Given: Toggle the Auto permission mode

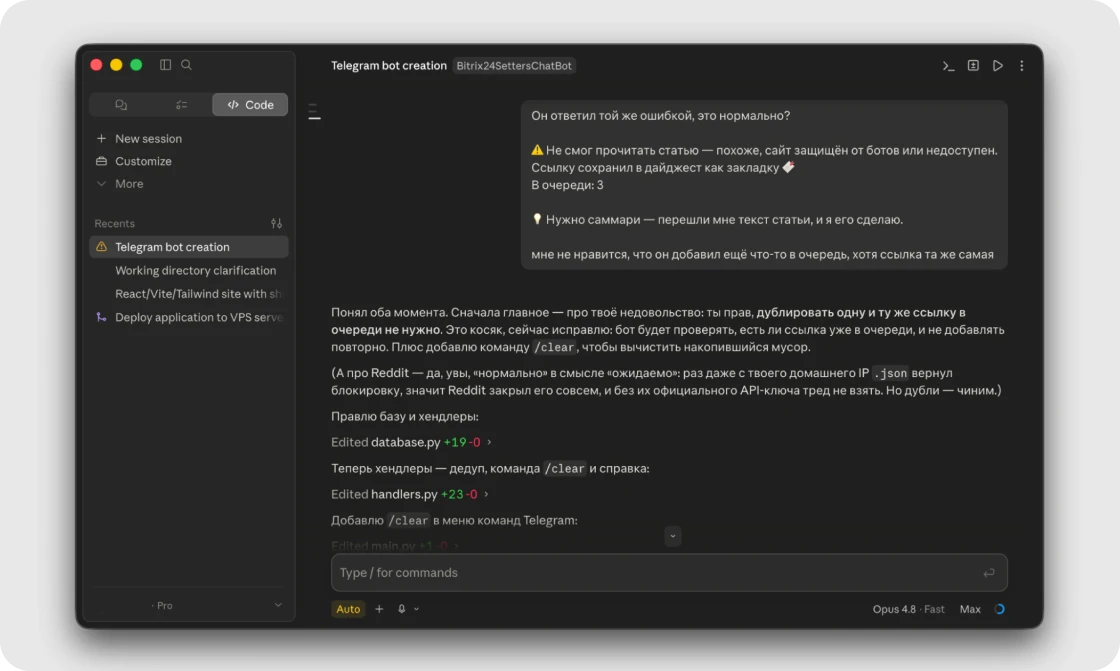Looking at the screenshot, I should pyautogui.click(x=348, y=609).
